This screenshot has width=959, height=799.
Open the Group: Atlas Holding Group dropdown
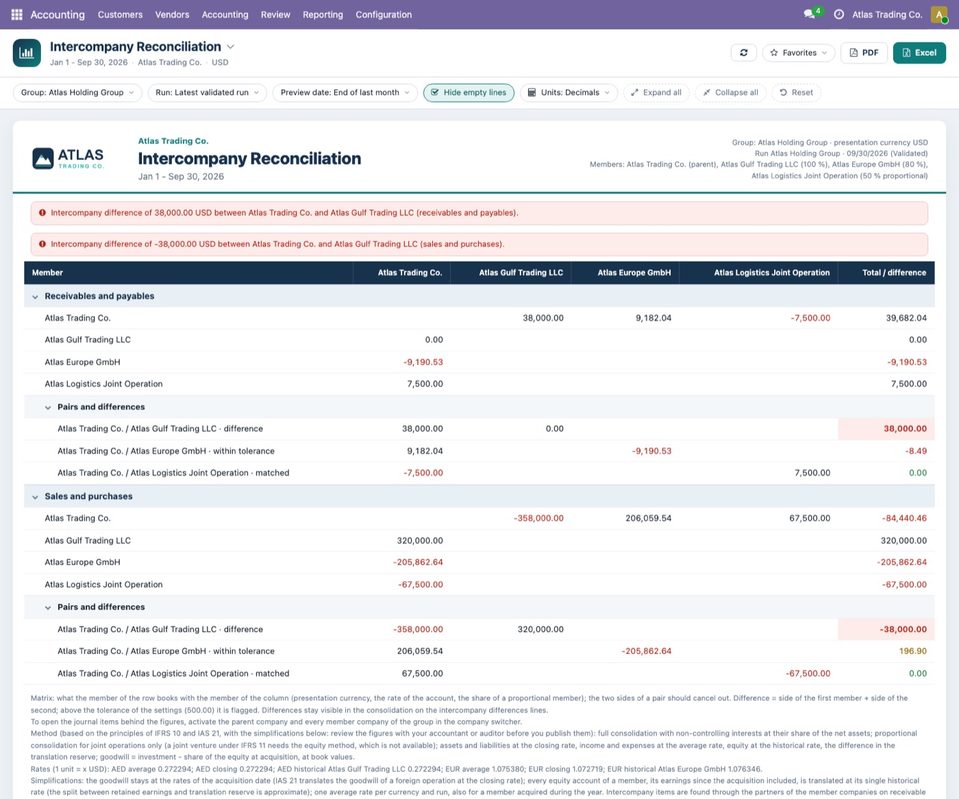pyautogui.click(x=77, y=92)
